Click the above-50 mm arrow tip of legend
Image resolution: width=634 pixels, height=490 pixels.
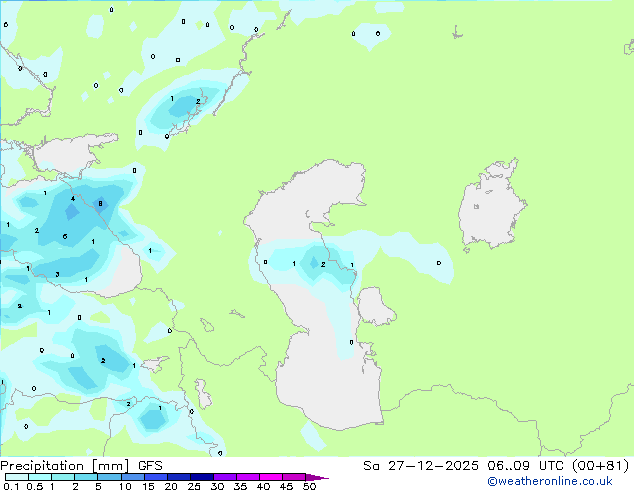(x=317, y=478)
